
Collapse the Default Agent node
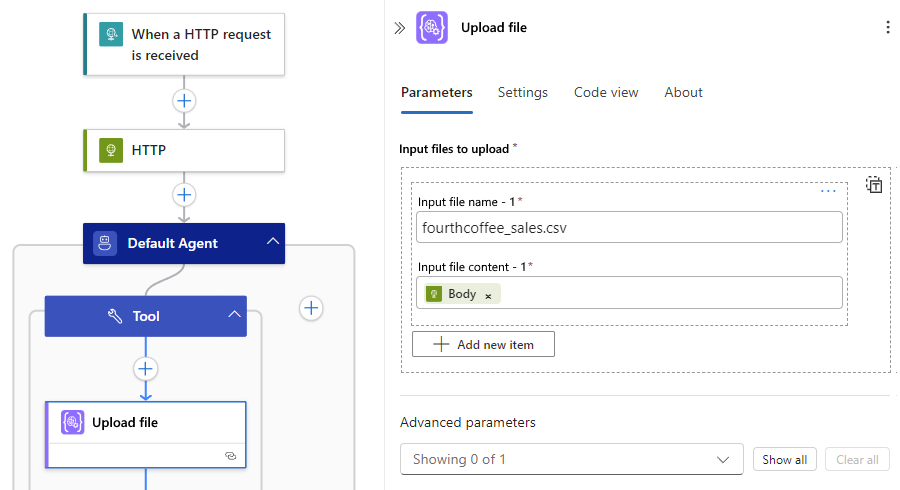coord(272,243)
